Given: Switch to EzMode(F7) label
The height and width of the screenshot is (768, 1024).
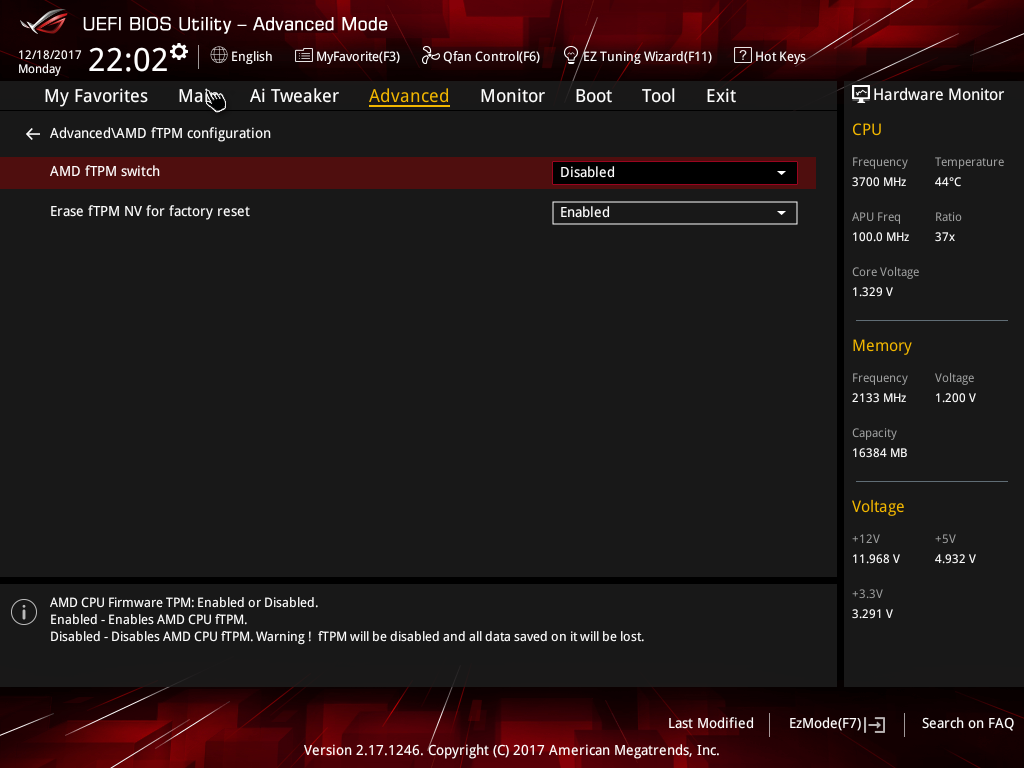Looking at the screenshot, I should (825, 723).
